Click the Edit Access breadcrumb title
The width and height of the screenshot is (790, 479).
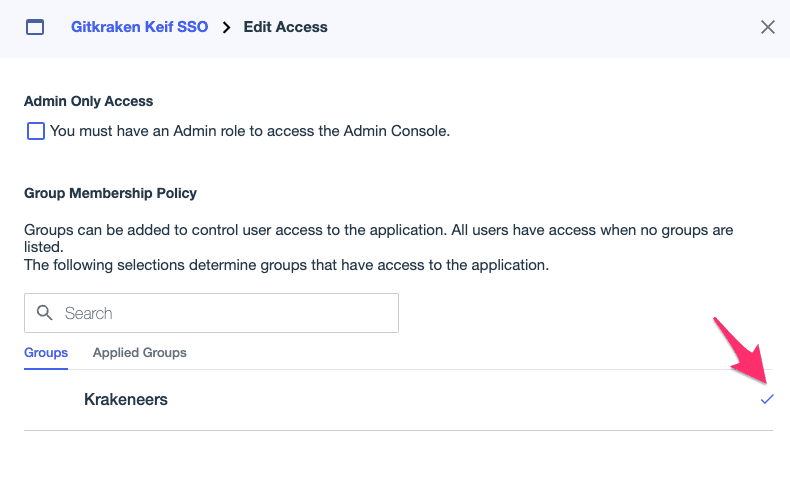point(286,27)
